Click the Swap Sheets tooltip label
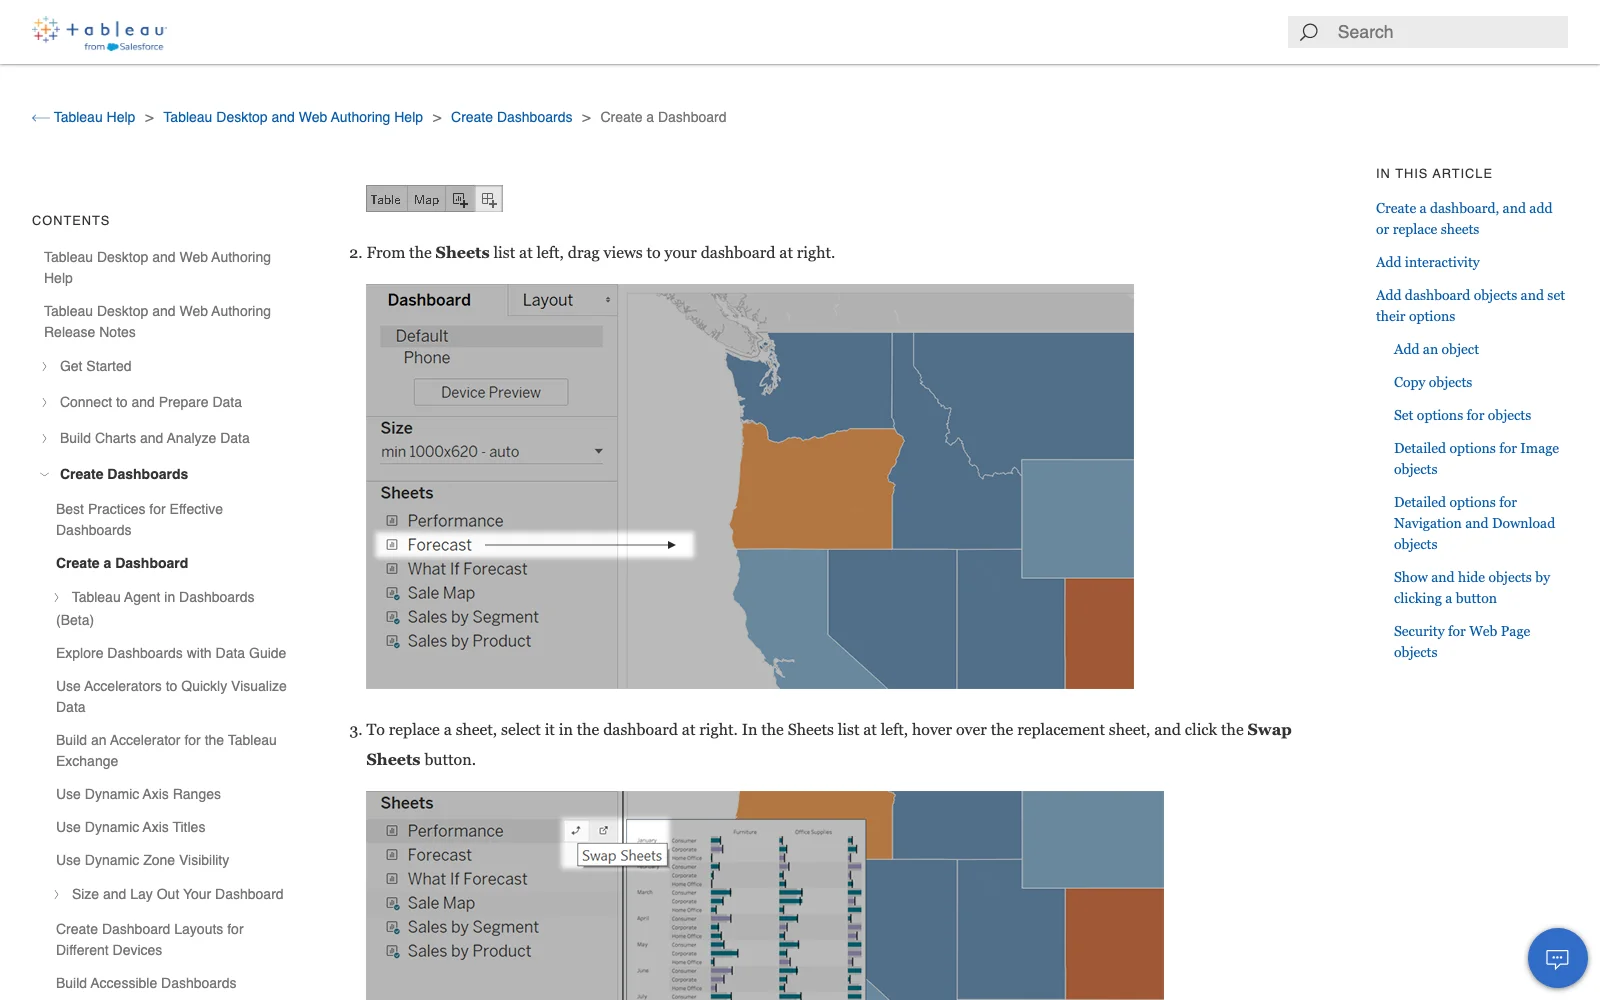The height and width of the screenshot is (1000, 1600). pyautogui.click(x=622, y=856)
